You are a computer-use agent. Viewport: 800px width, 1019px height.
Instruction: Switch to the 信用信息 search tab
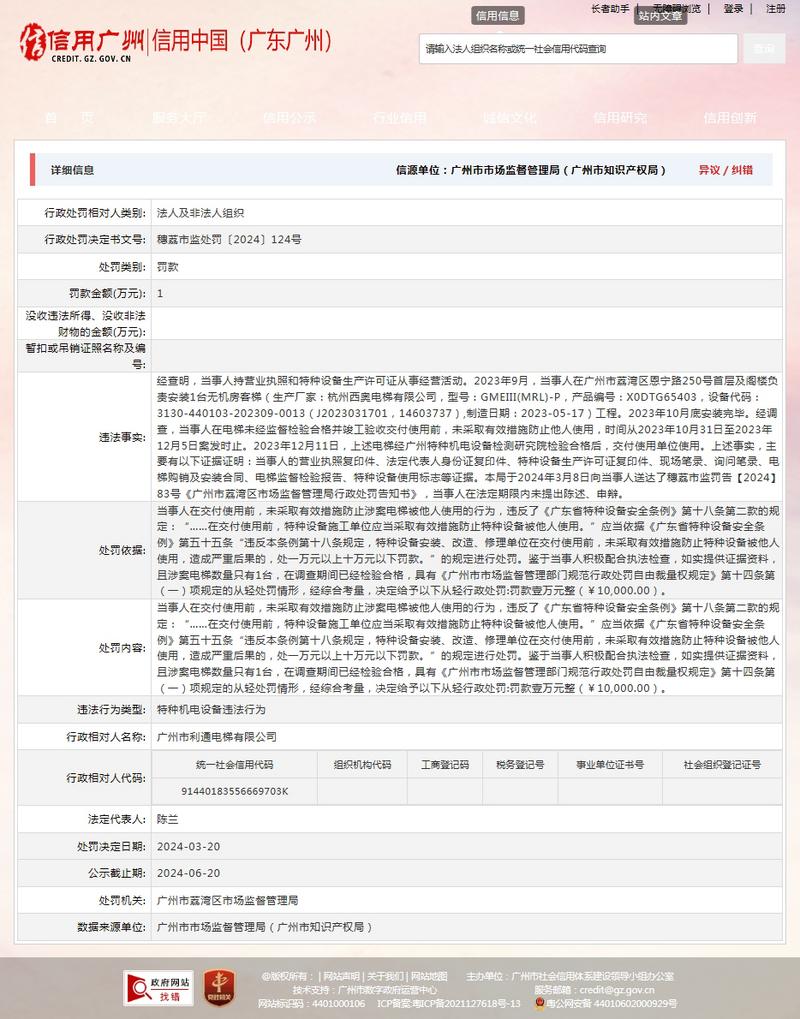click(x=498, y=16)
